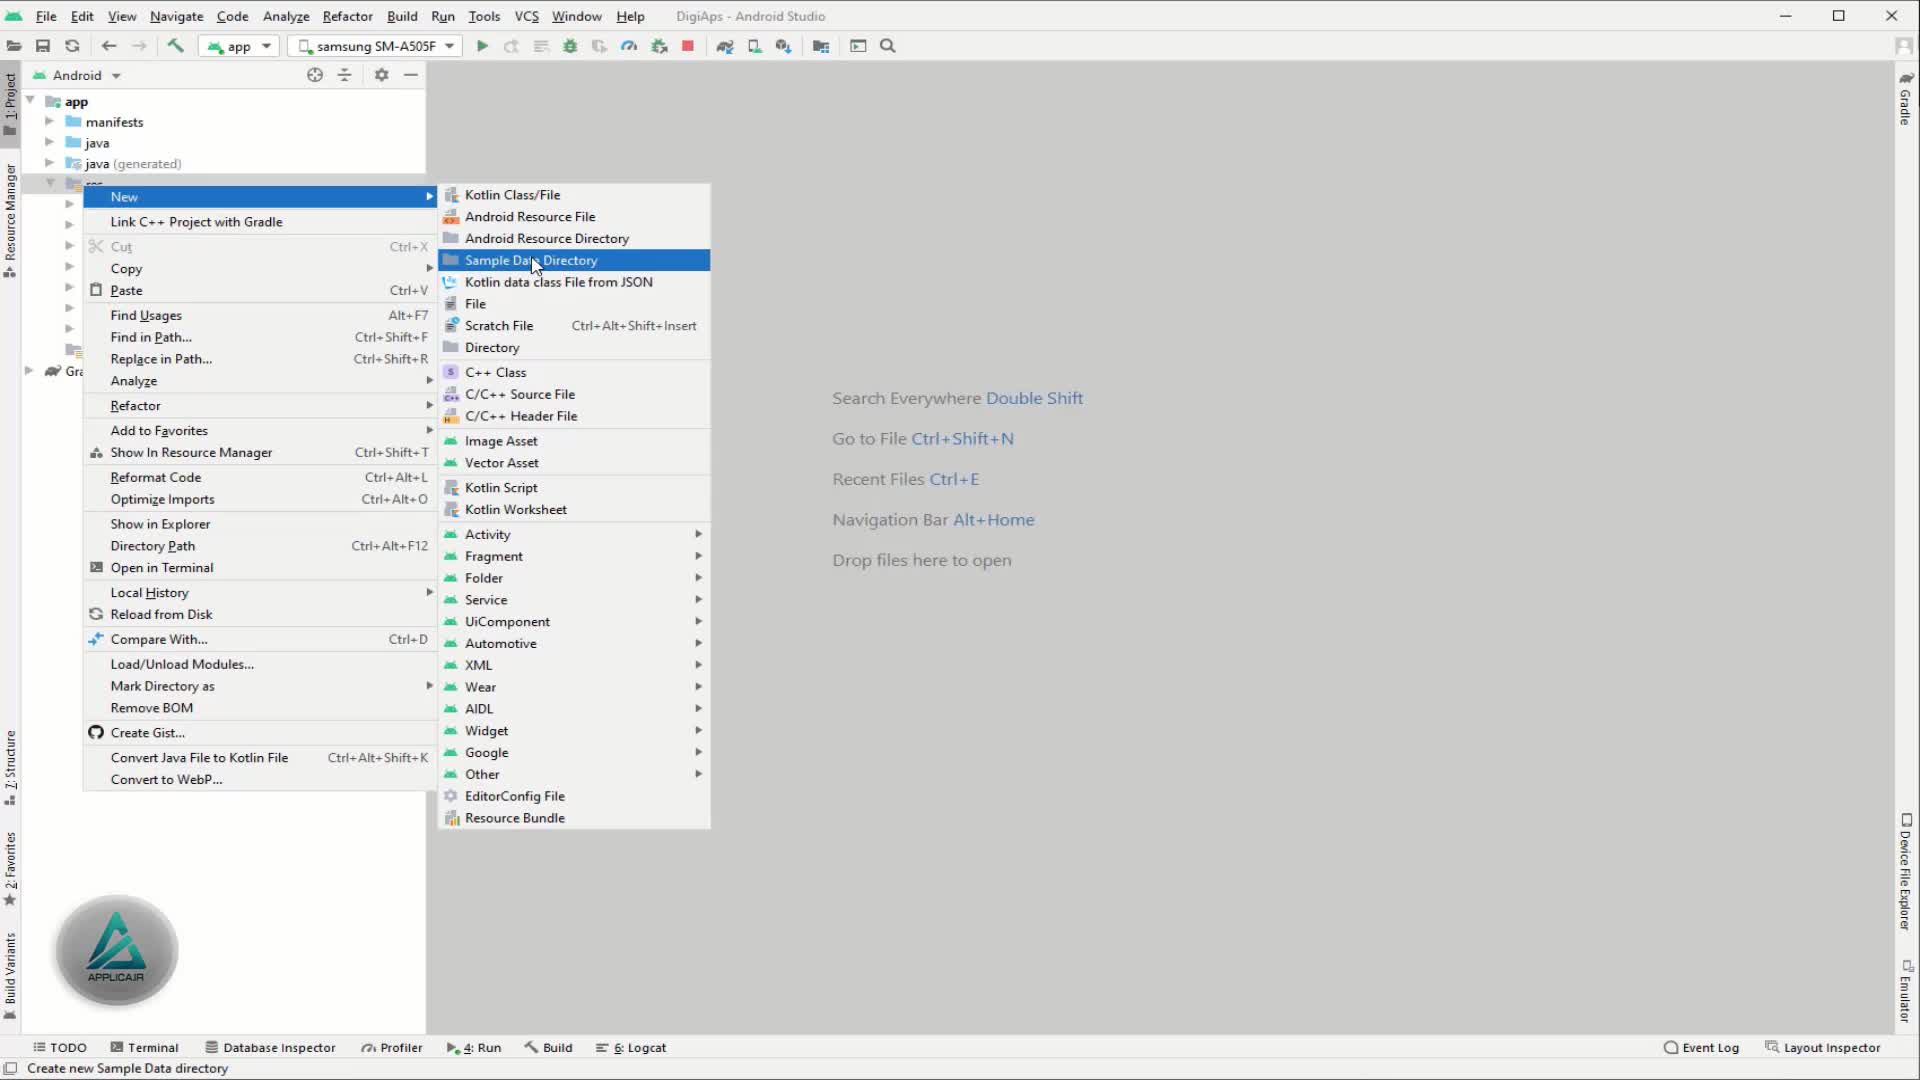Click Sync Project with Gradle Files icon

click(725, 46)
